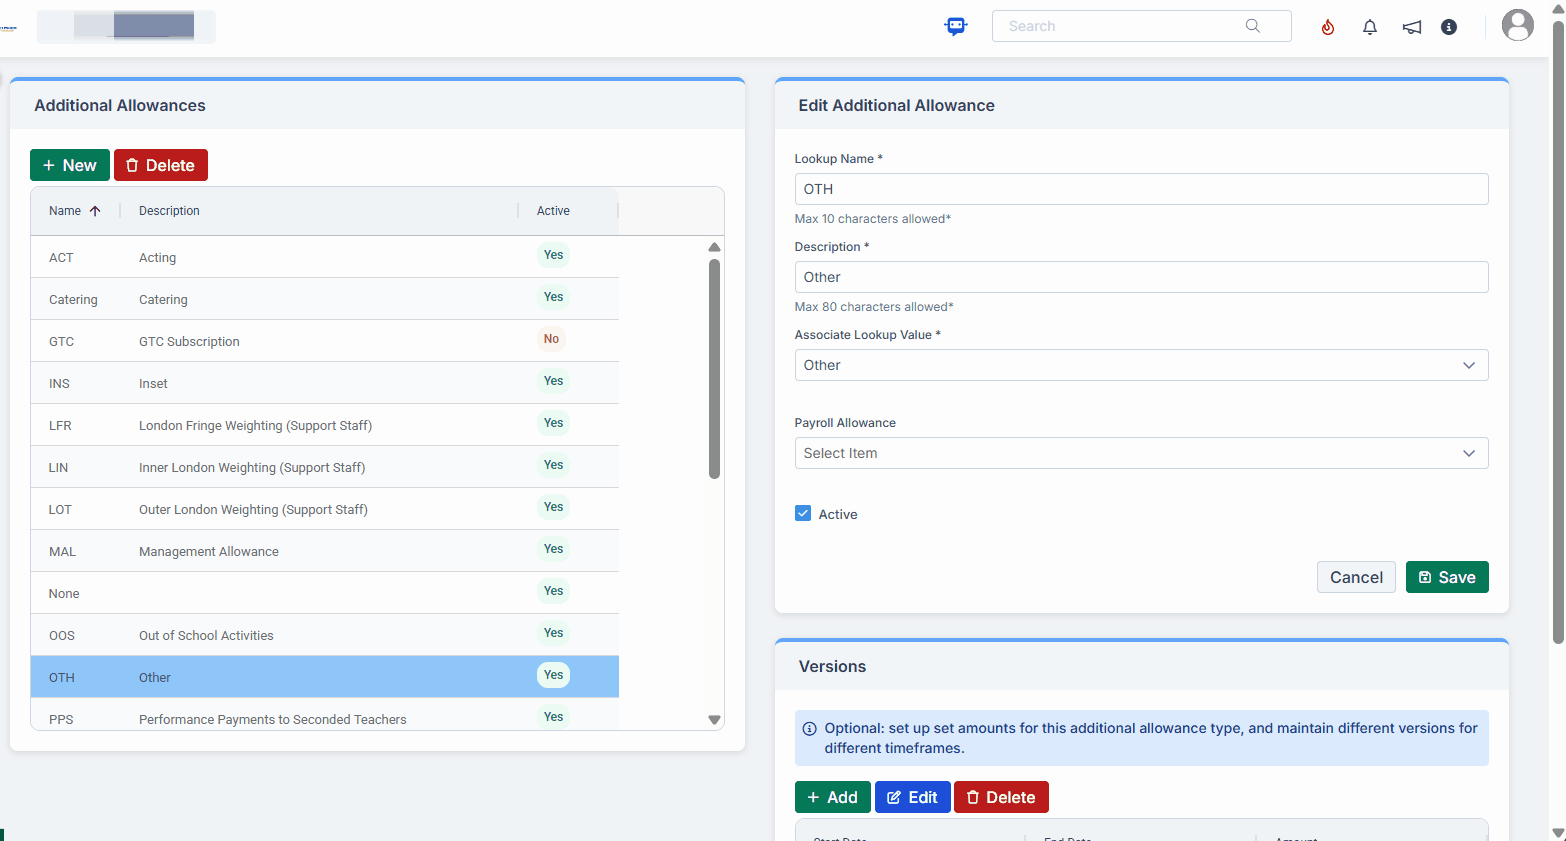Select the INS Inset row

click(325, 383)
